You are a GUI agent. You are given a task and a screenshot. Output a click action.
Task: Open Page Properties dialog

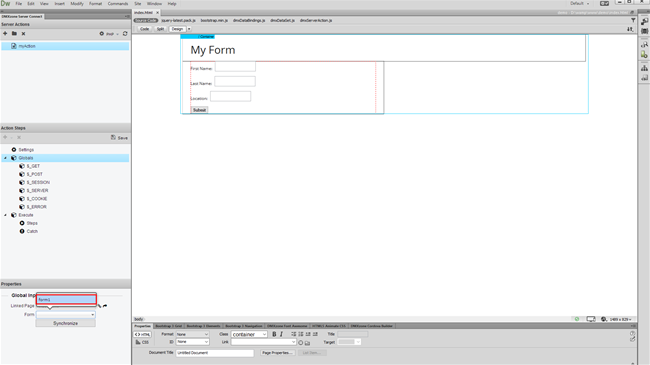click(277, 353)
